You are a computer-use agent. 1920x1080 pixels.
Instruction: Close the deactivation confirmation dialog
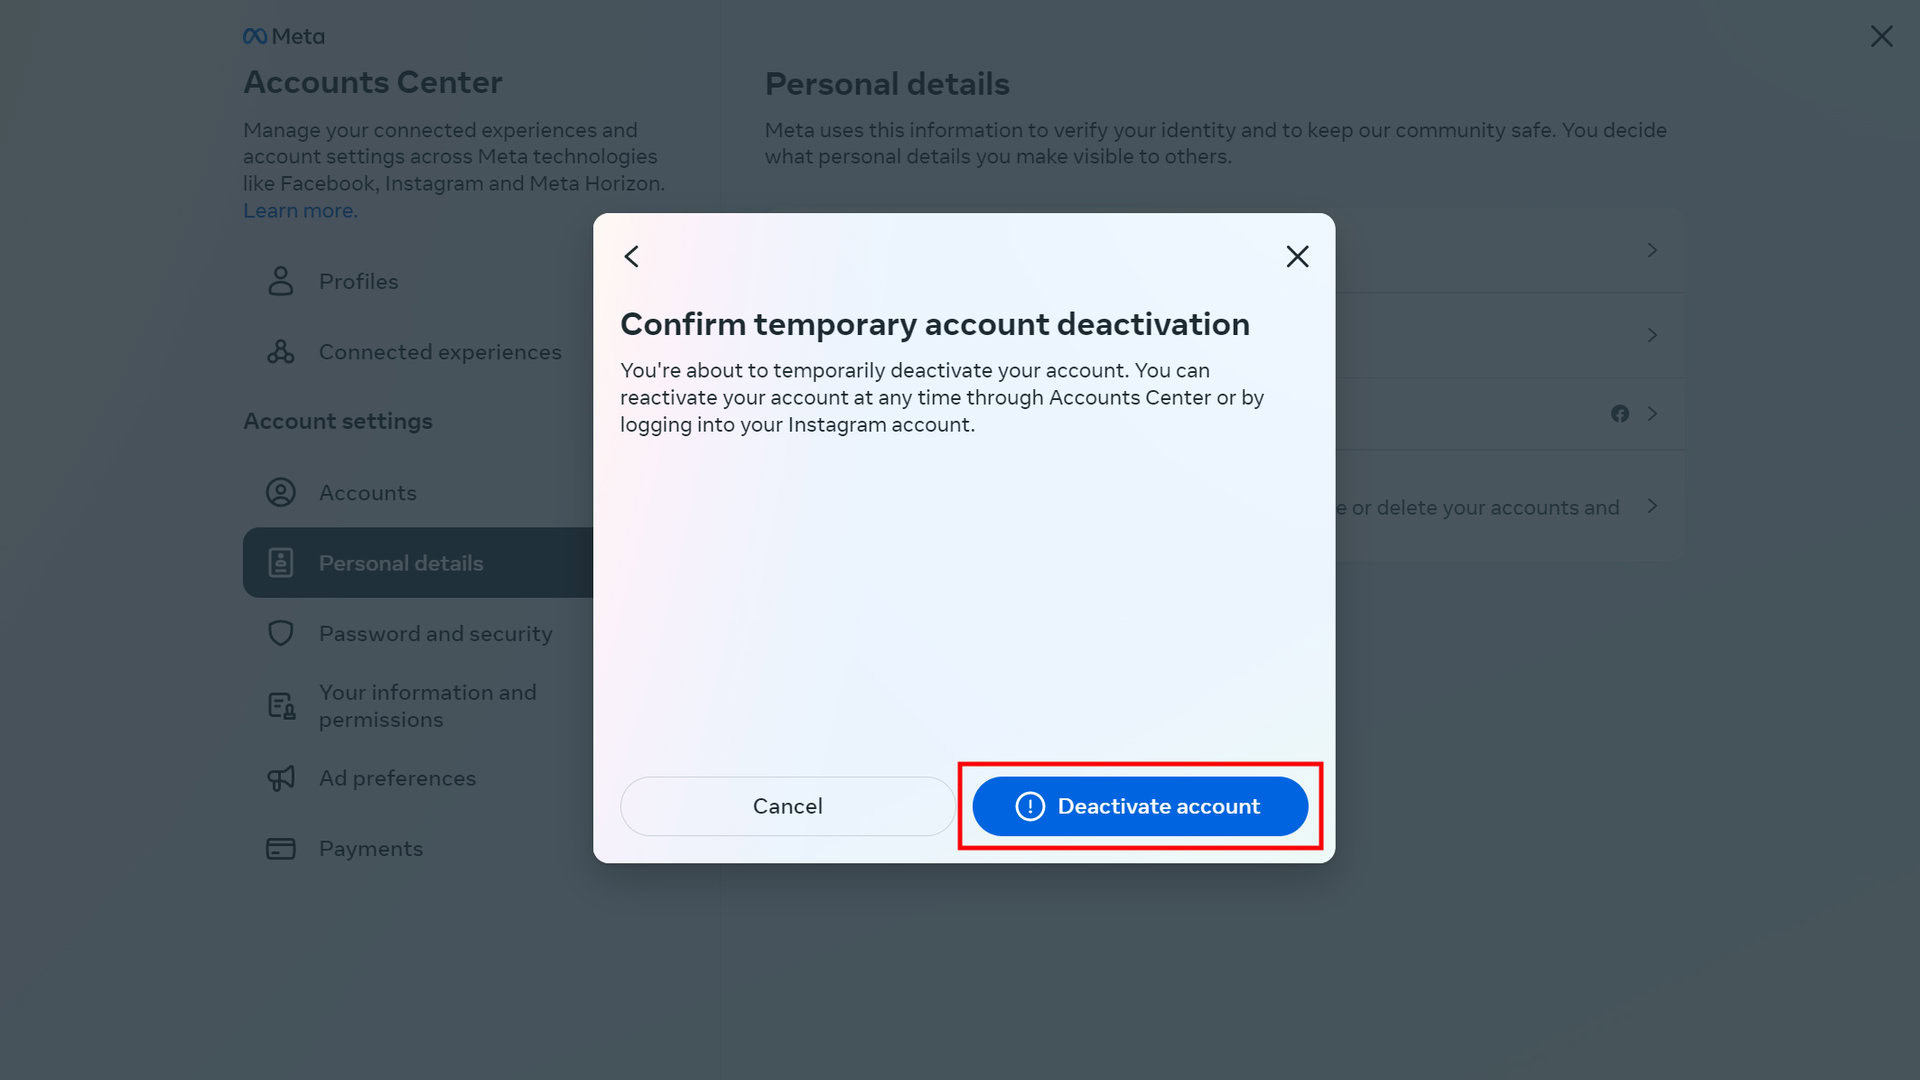1297,257
